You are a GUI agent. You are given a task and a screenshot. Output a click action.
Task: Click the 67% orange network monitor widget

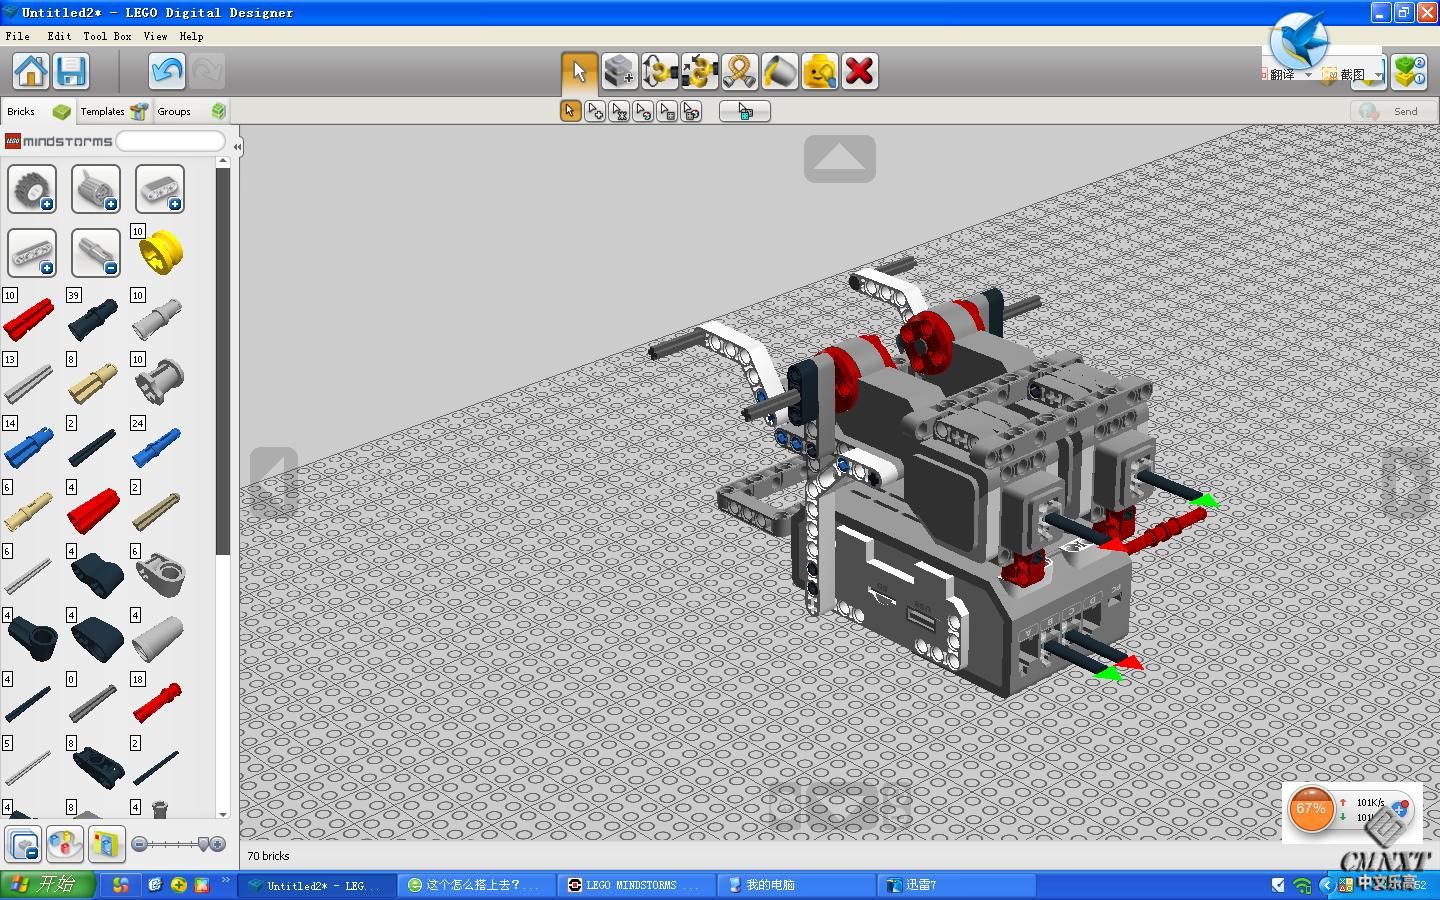[1311, 809]
